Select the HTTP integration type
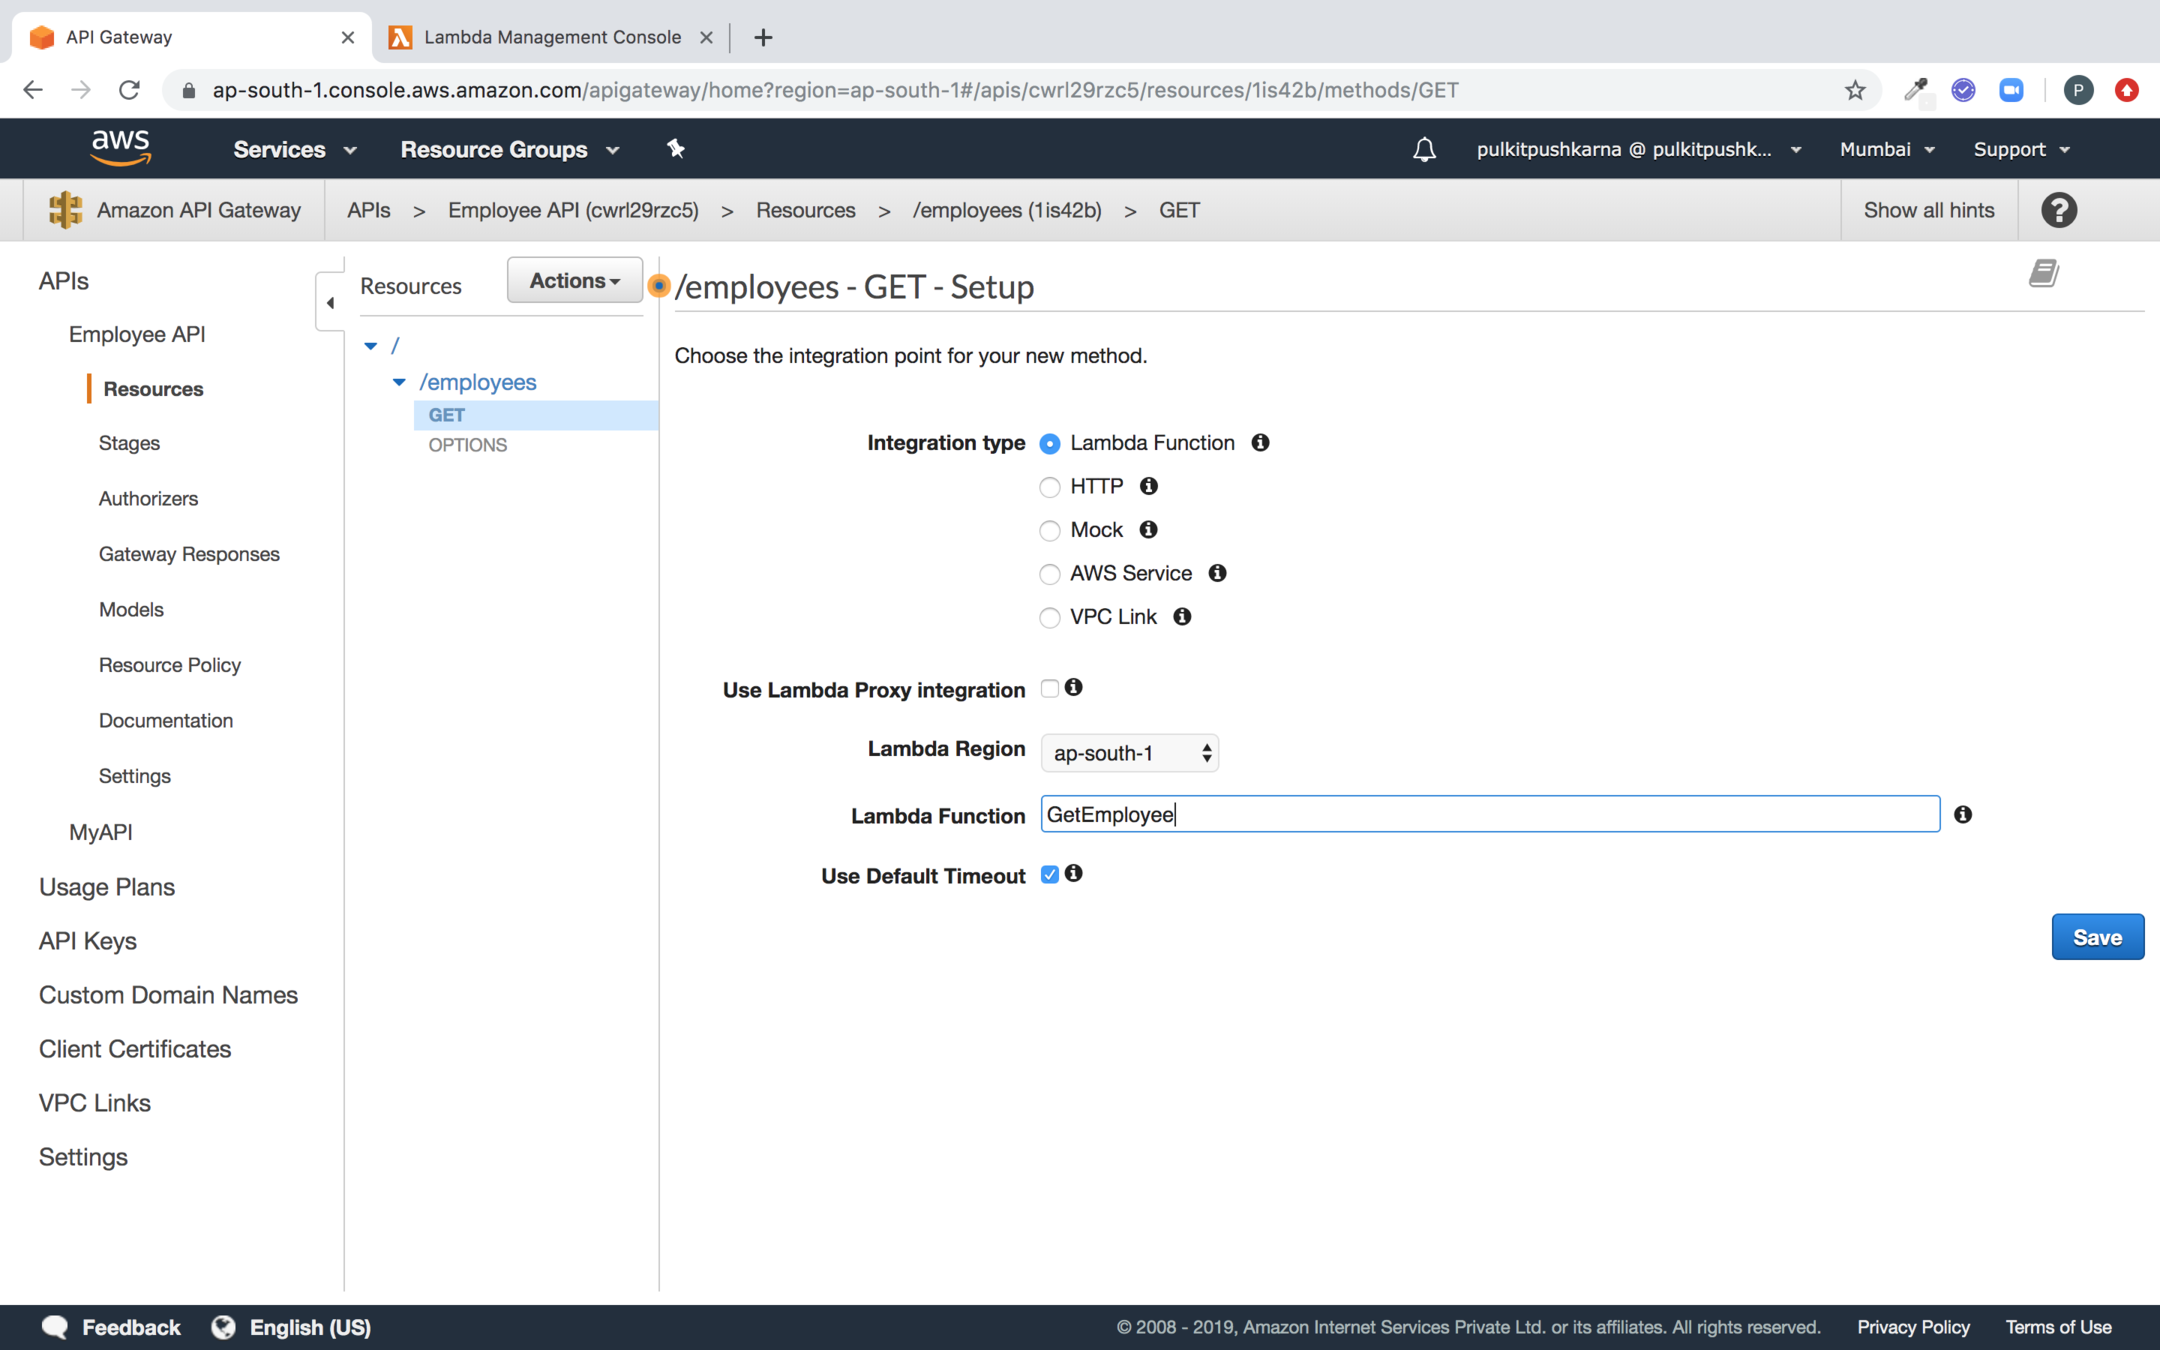2160x1350 pixels. click(x=1049, y=487)
